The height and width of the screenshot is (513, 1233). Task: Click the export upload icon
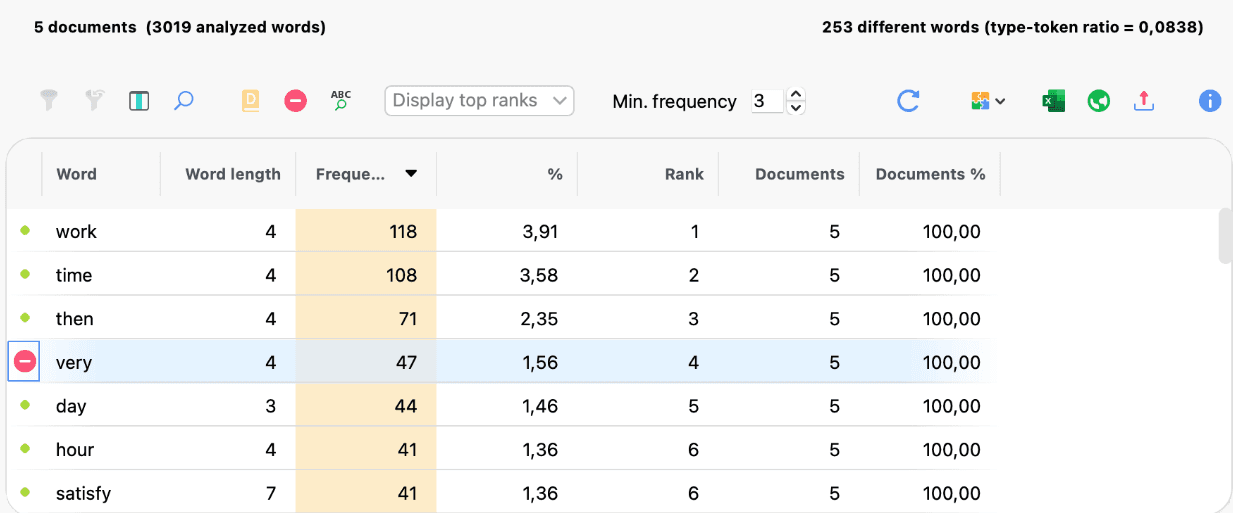tap(1144, 101)
